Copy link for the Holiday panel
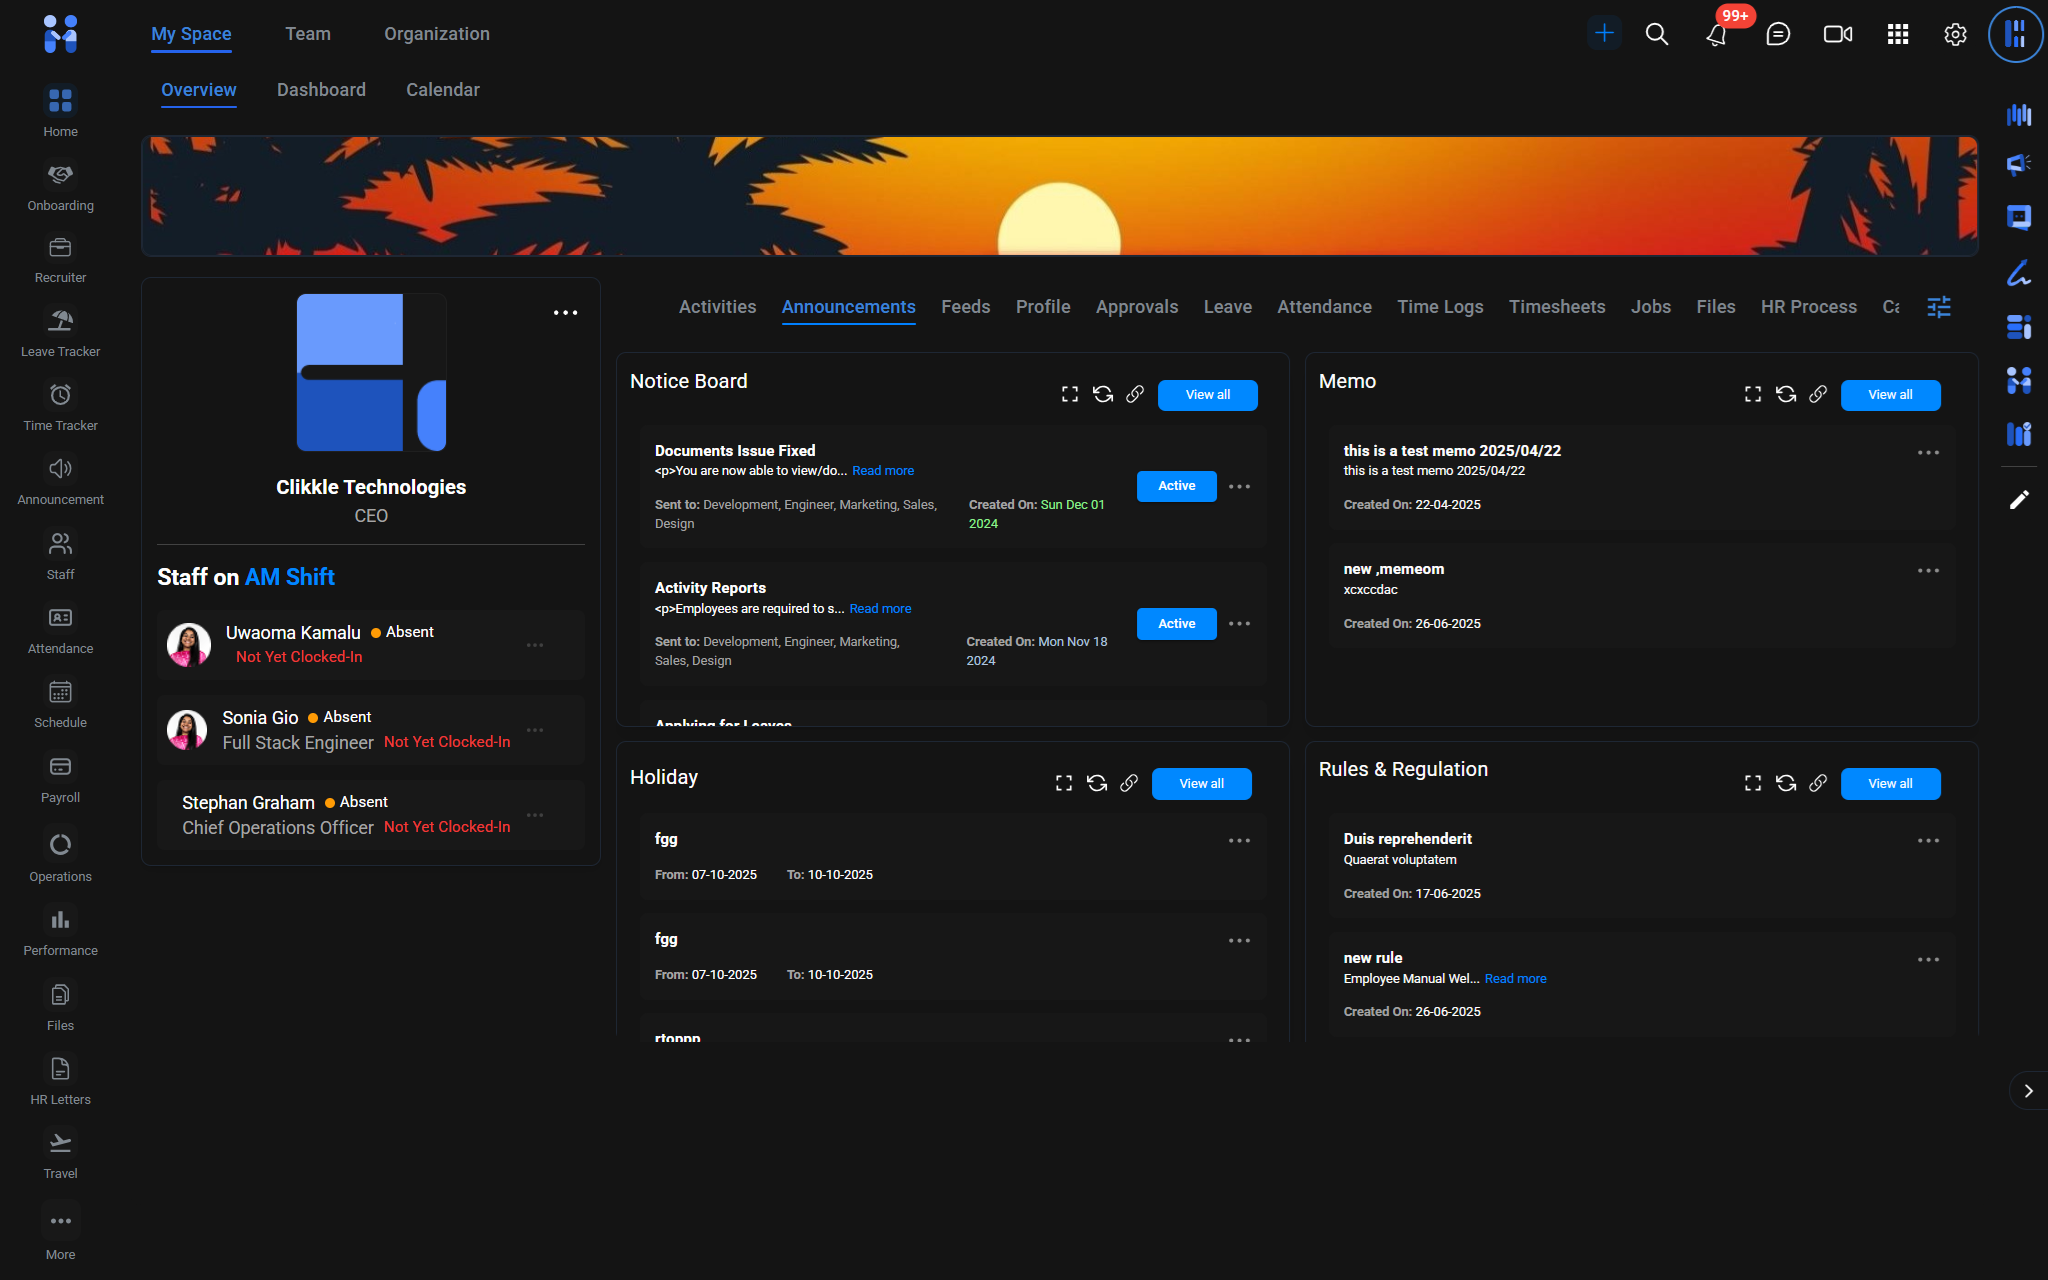Image resolution: width=2048 pixels, height=1280 pixels. [x=1129, y=783]
